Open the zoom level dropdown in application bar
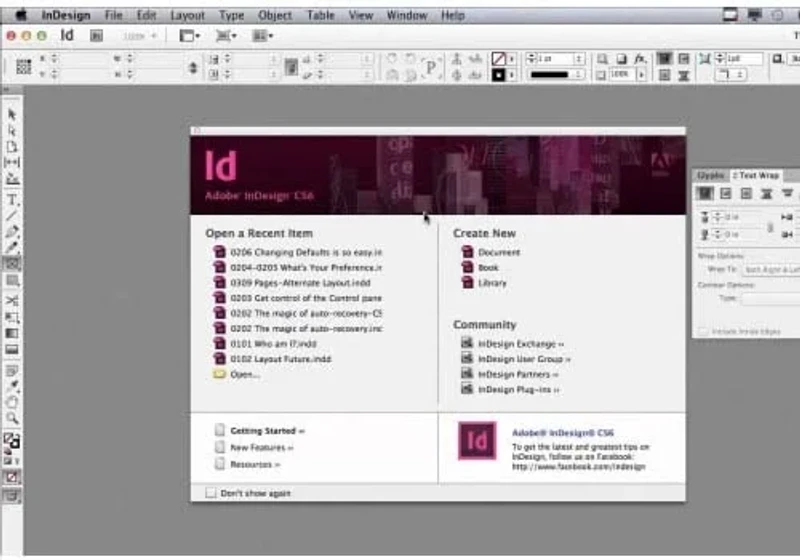The height and width of the screenshot is (560, 800). (x=139, y=36)
